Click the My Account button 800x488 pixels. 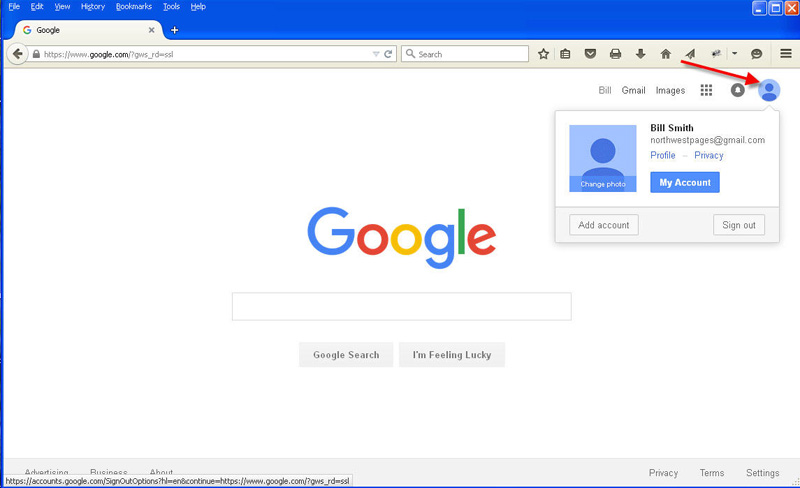pos(685,182)
